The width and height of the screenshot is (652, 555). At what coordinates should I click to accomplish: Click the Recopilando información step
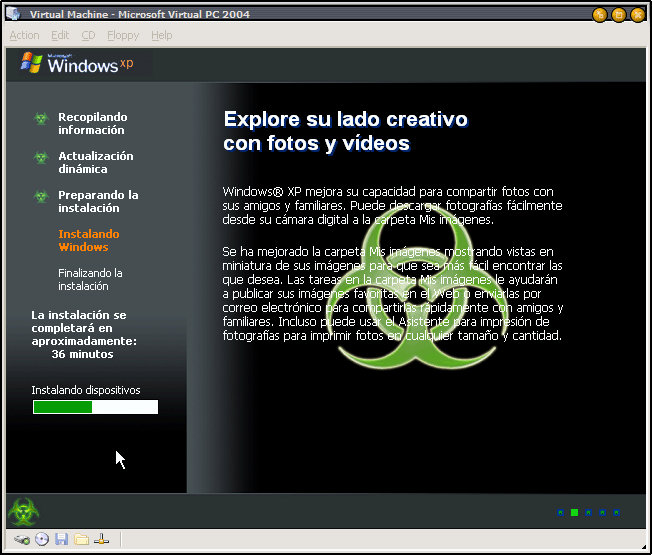93,123
